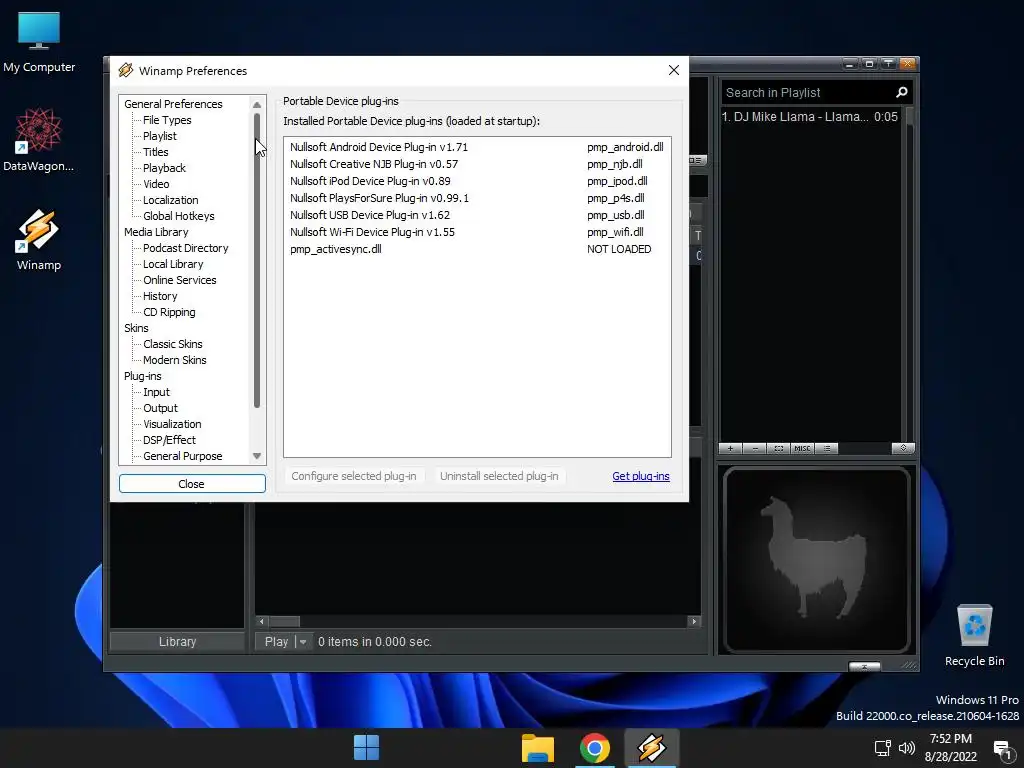The width and height of the screenshot is (1024, 768).
Task: Select Output plug-ins page
Action: coord(161,408)
